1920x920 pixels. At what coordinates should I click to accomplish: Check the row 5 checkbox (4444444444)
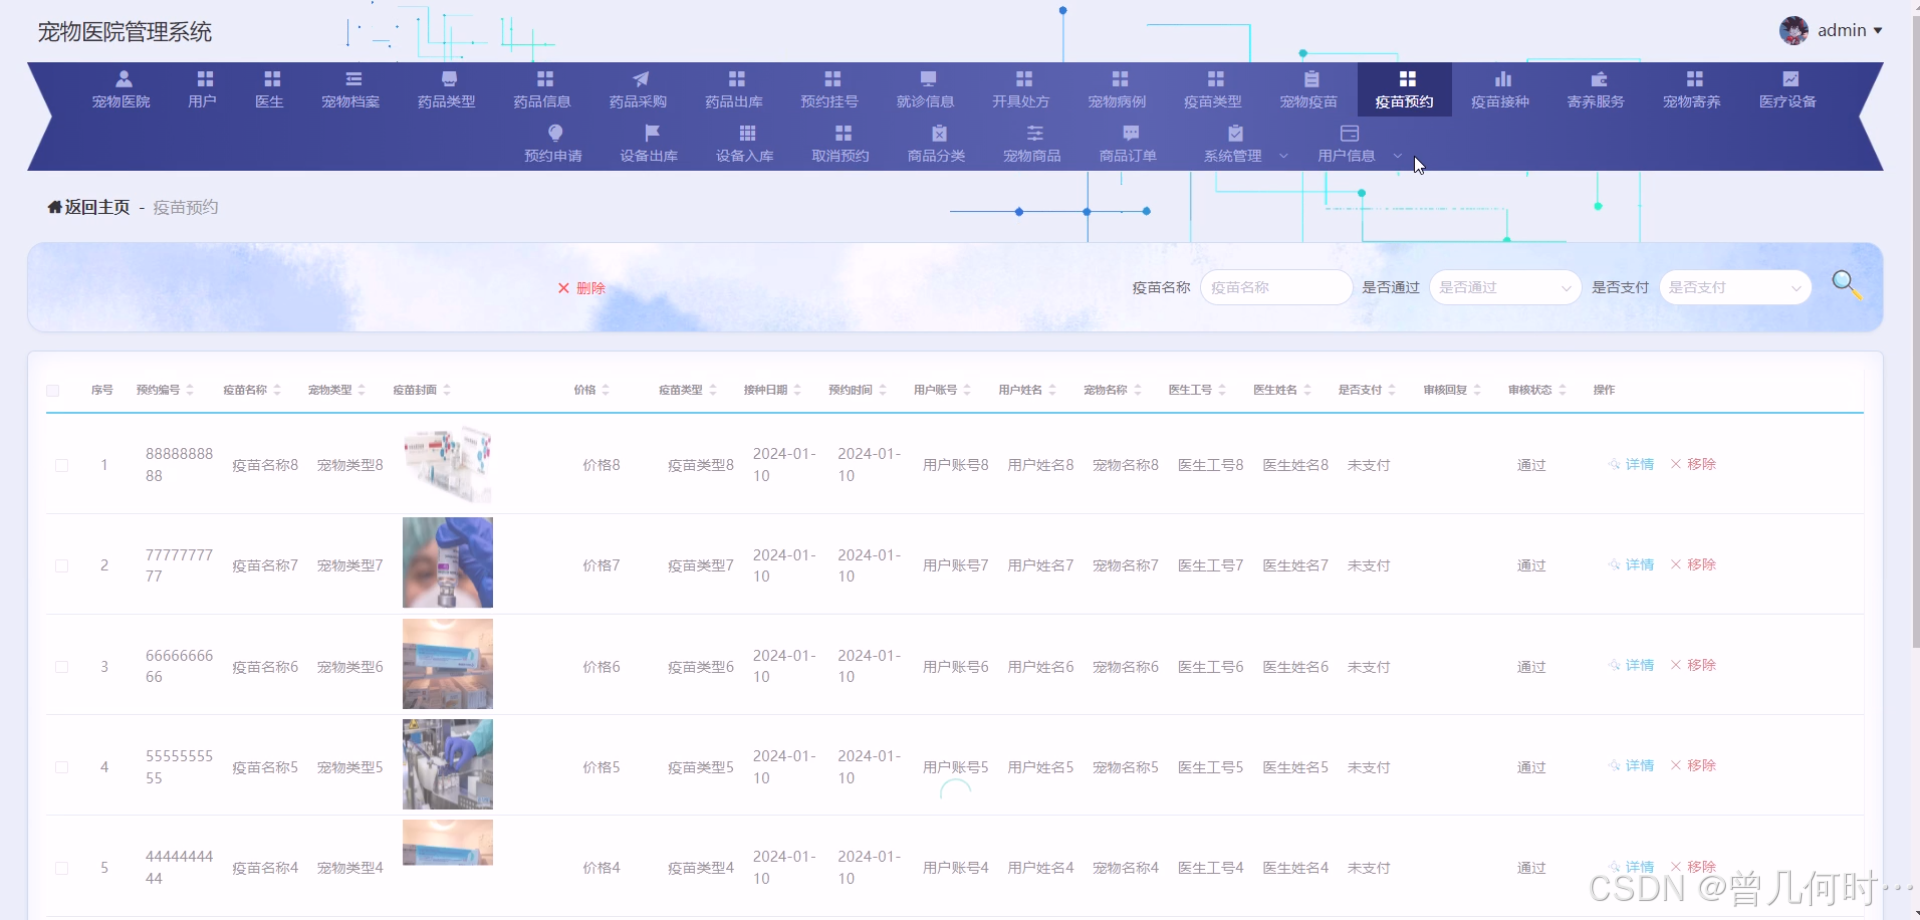62,868
